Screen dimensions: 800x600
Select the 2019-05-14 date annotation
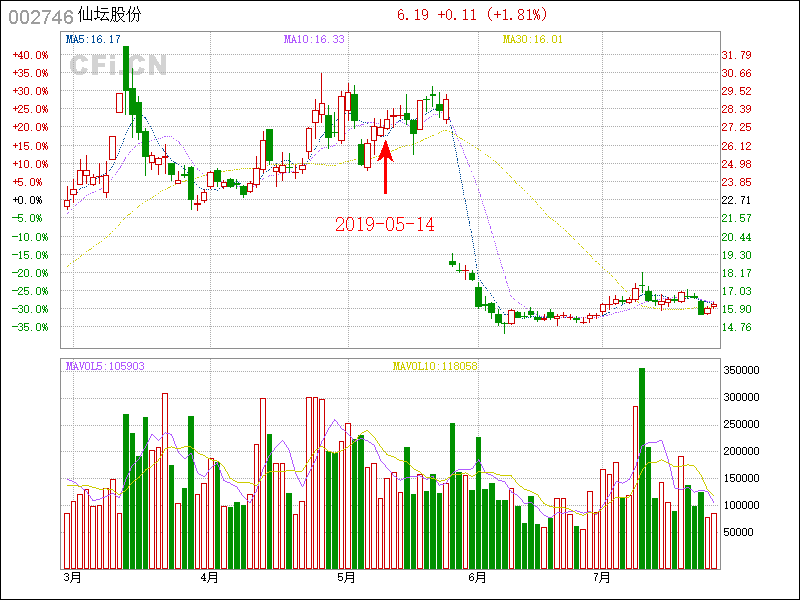385,225
